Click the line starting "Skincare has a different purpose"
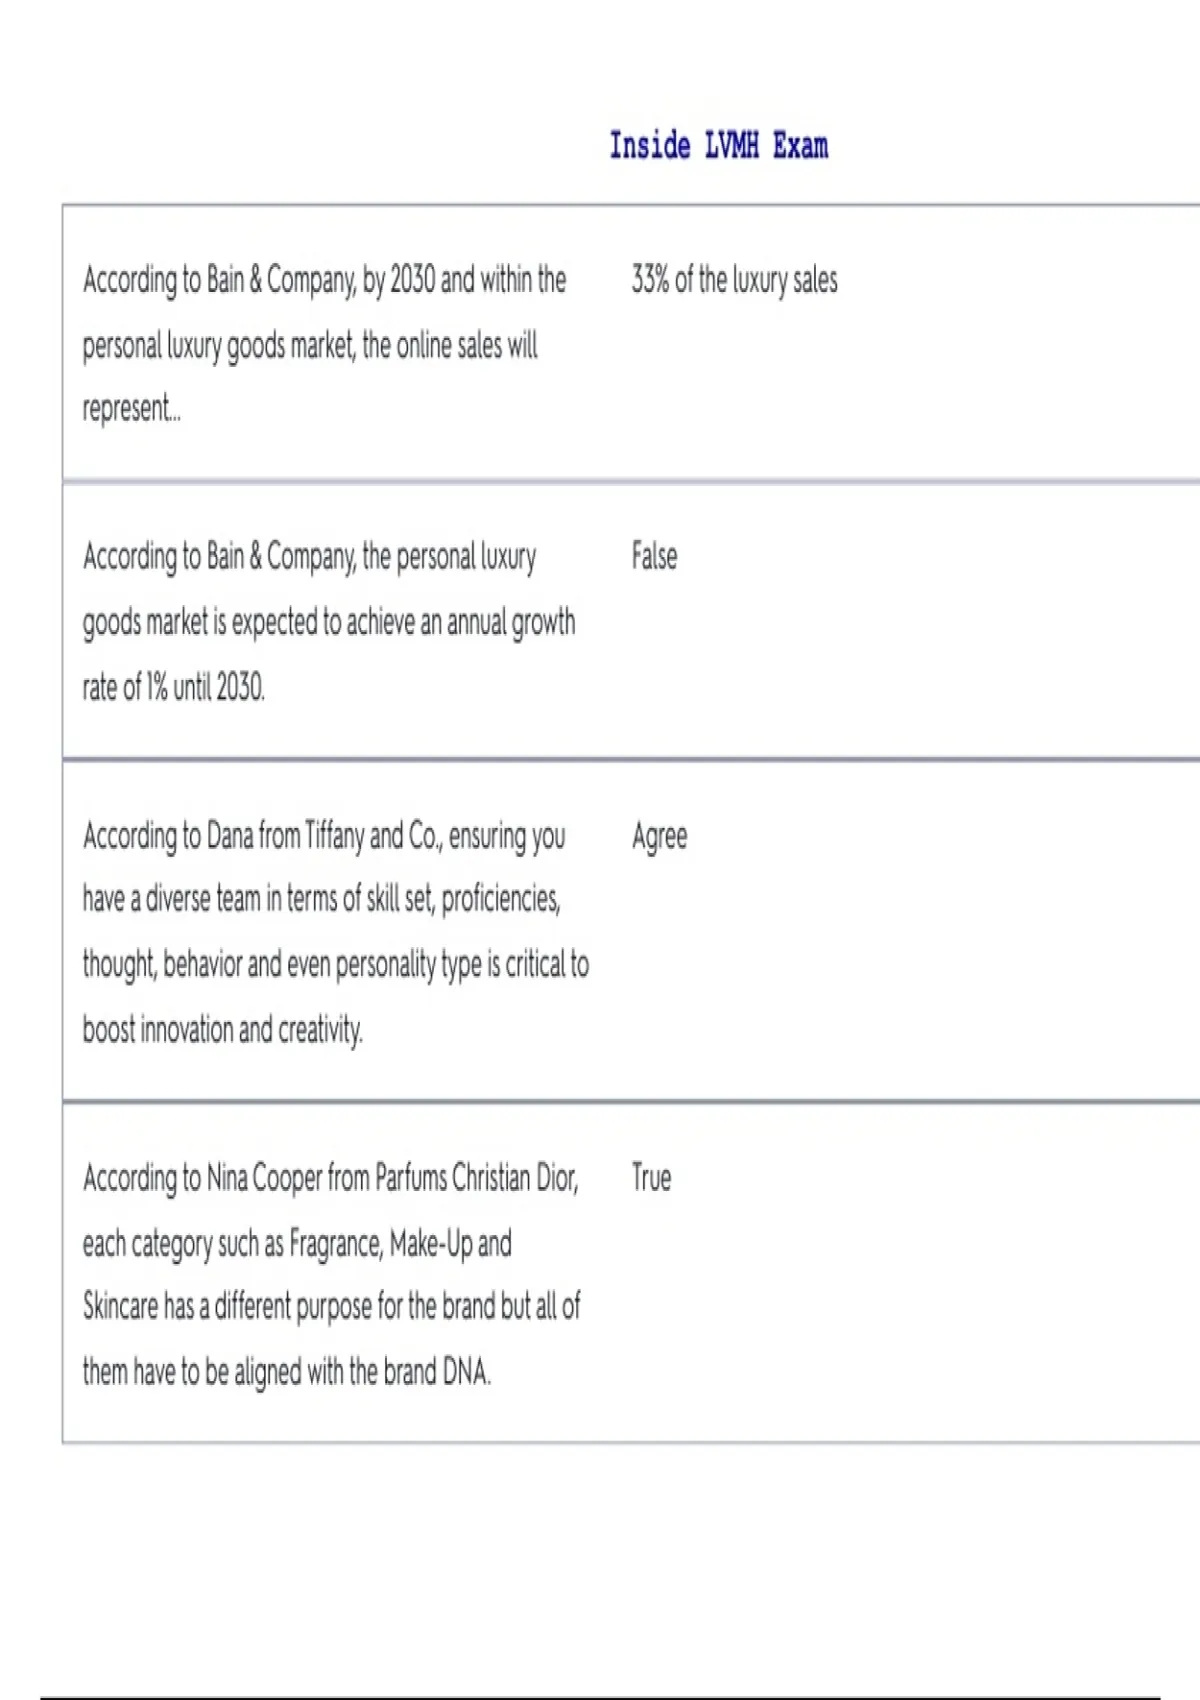Viewport: 1200px width, 1700px height. point(331,1306)
